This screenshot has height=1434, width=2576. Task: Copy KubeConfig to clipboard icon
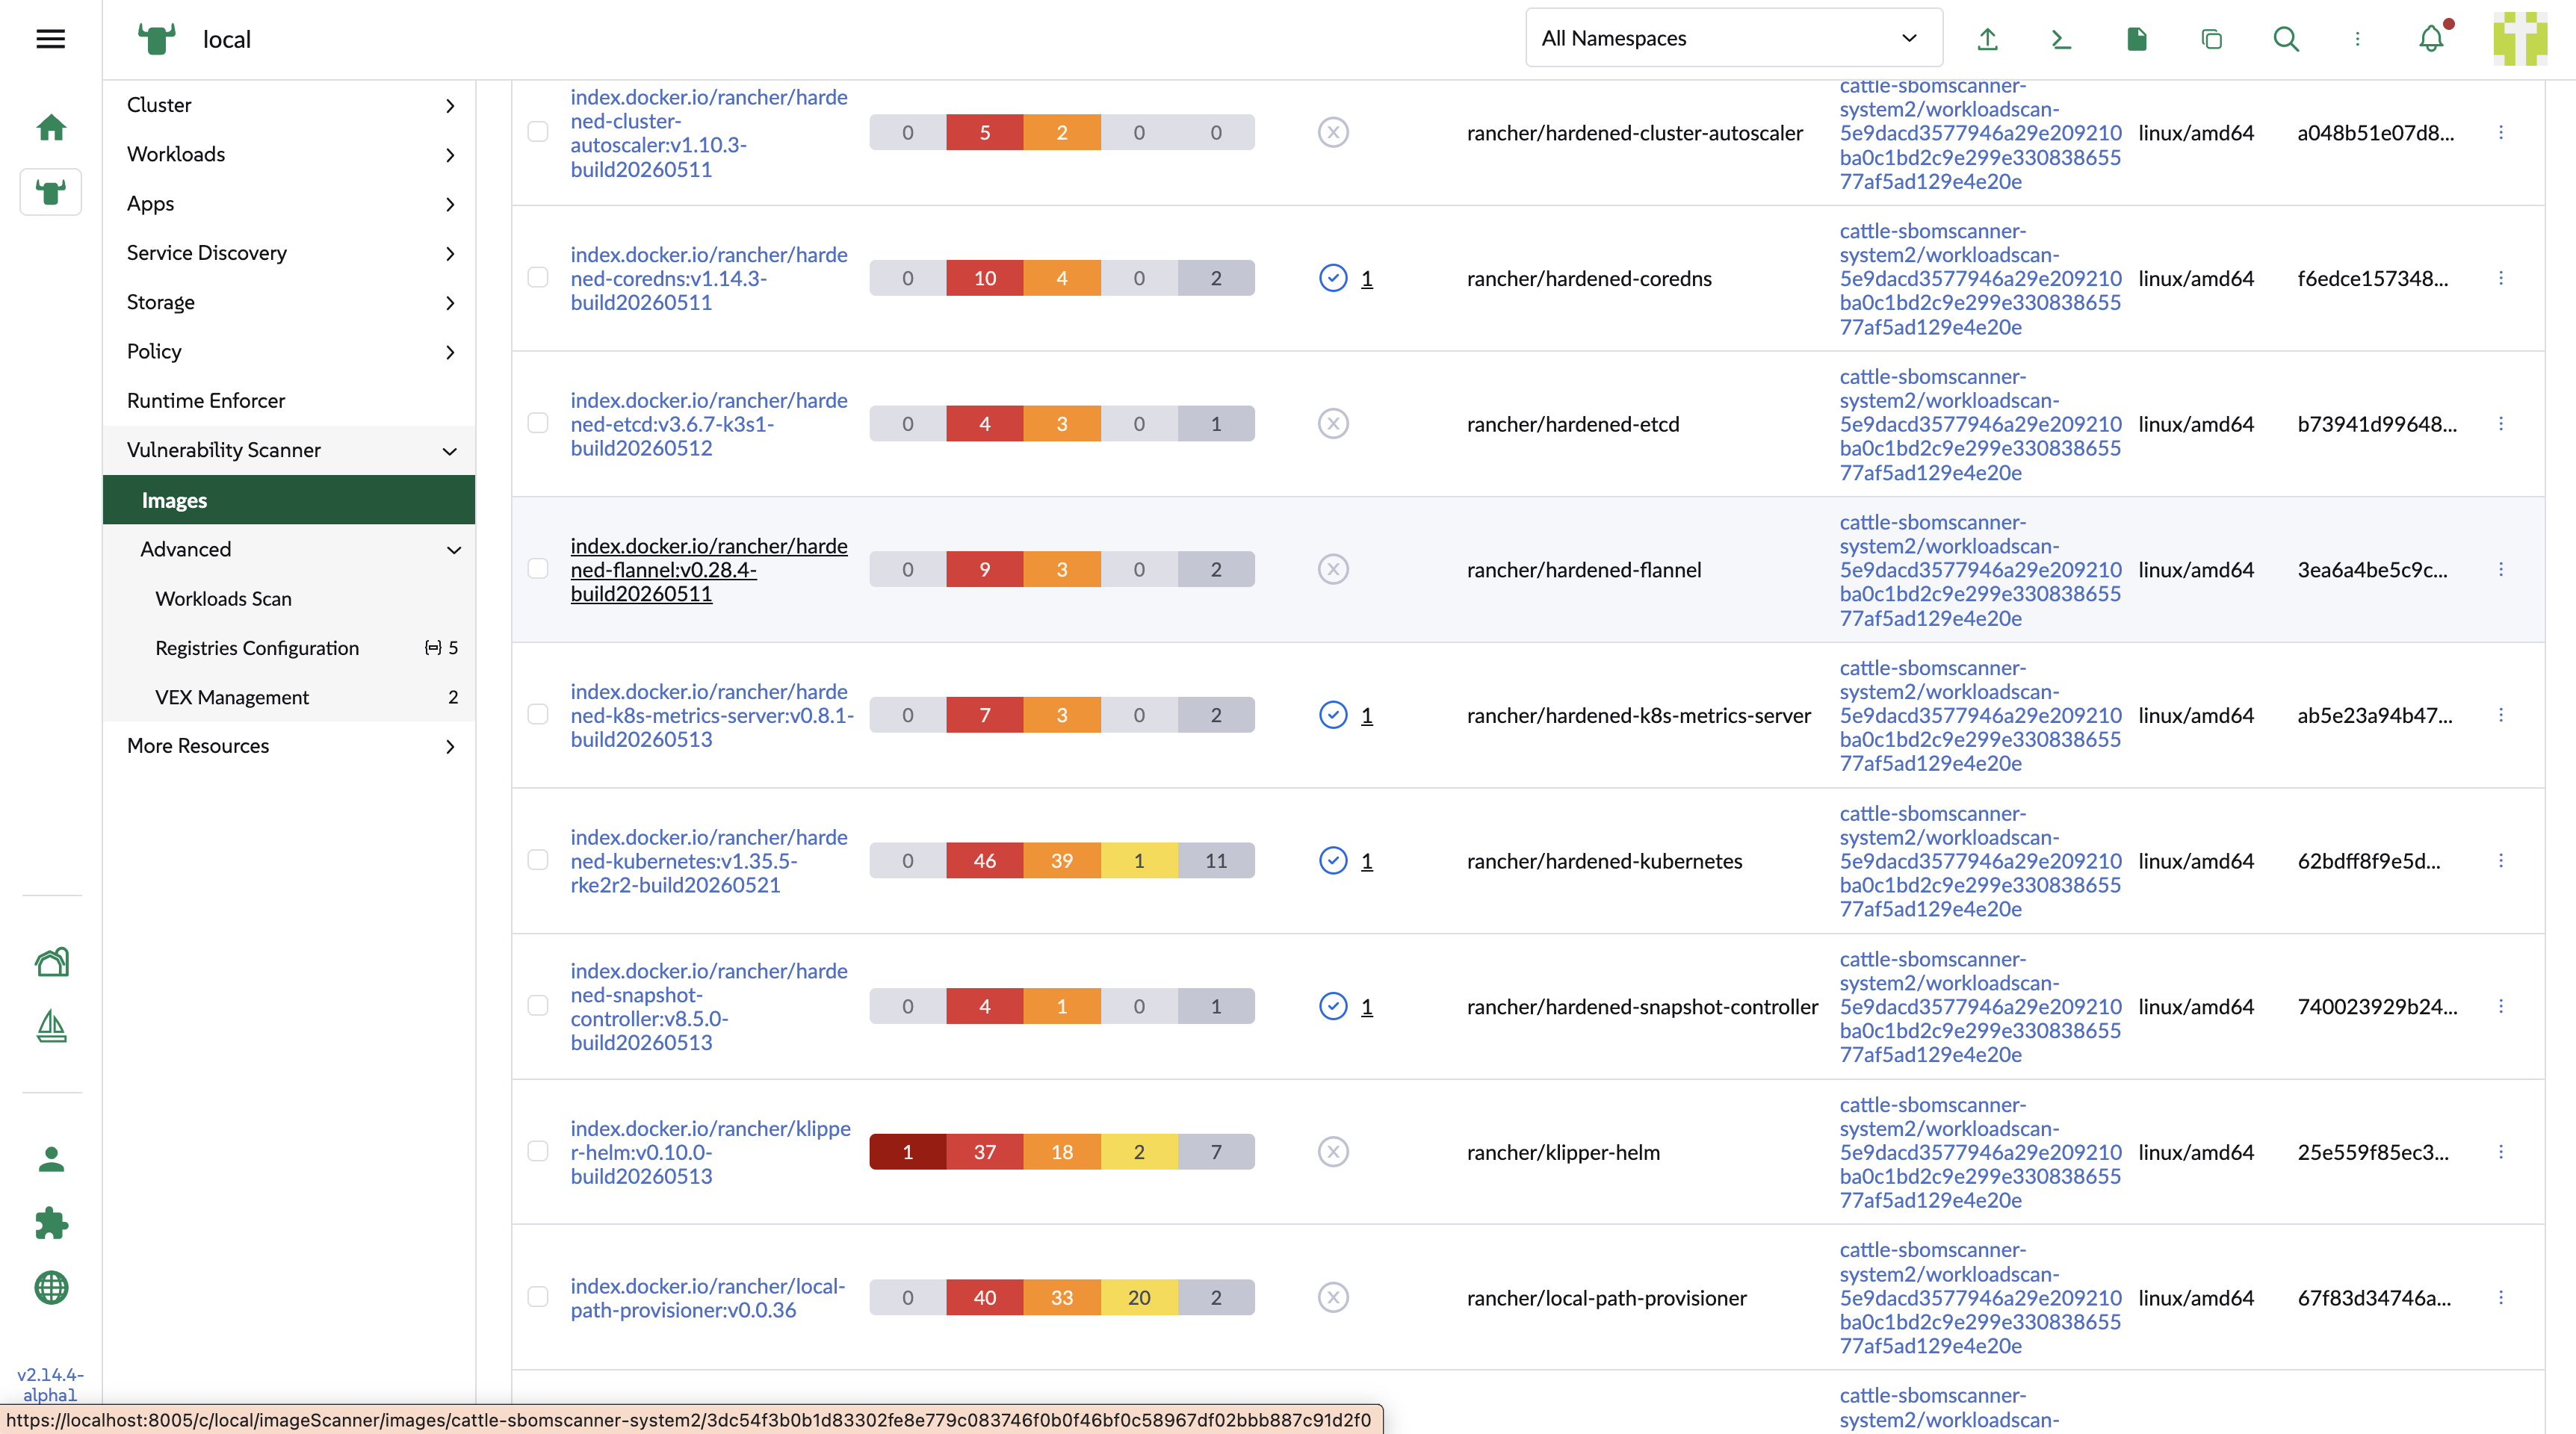click(x=2211, y=39)
